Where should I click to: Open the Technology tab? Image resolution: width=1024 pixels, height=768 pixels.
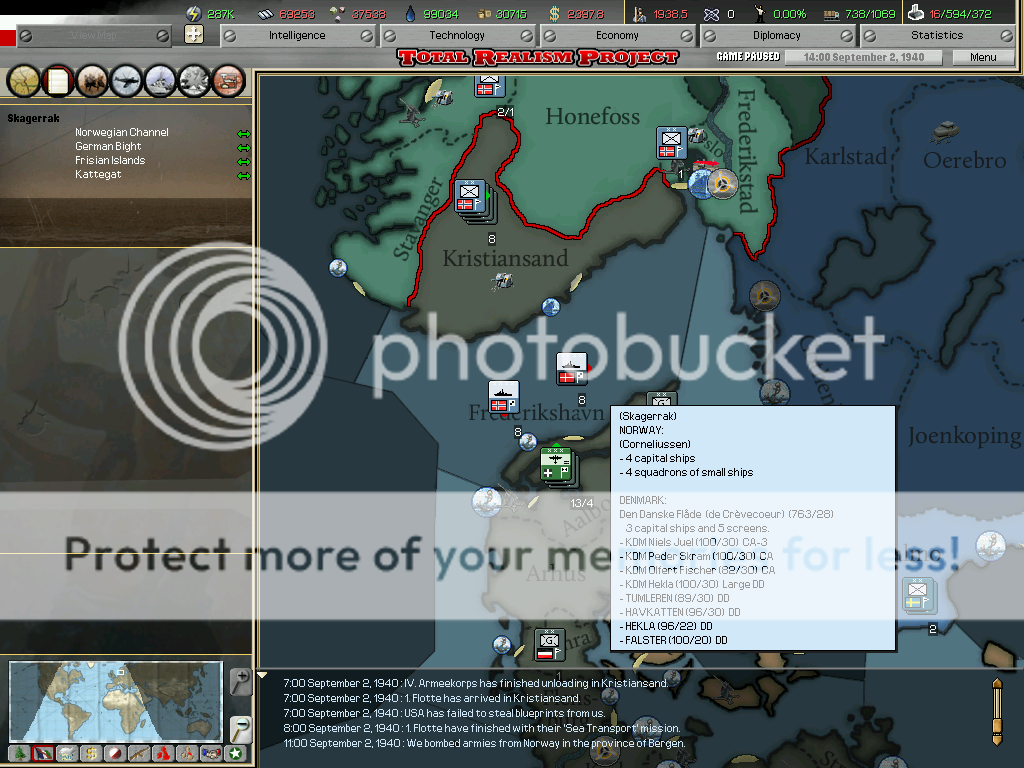point(457,35)
